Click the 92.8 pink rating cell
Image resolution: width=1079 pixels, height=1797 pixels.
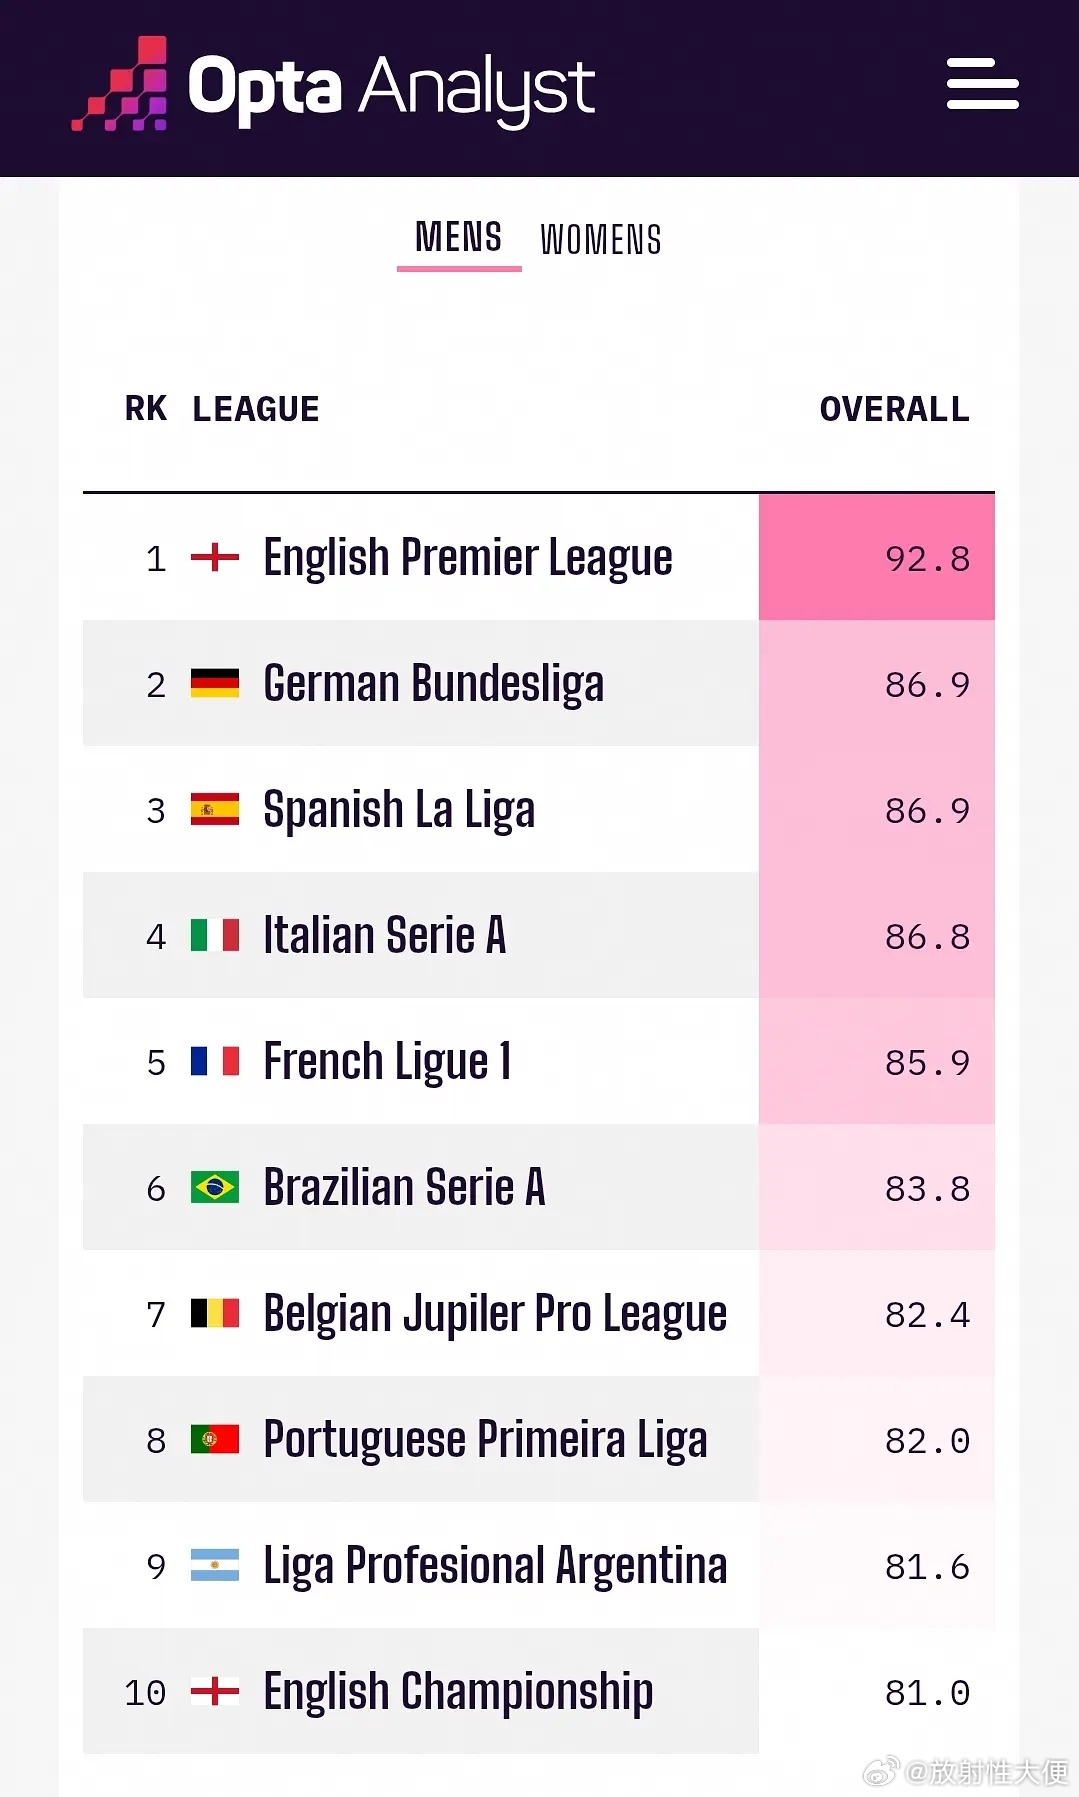[877, 557]
